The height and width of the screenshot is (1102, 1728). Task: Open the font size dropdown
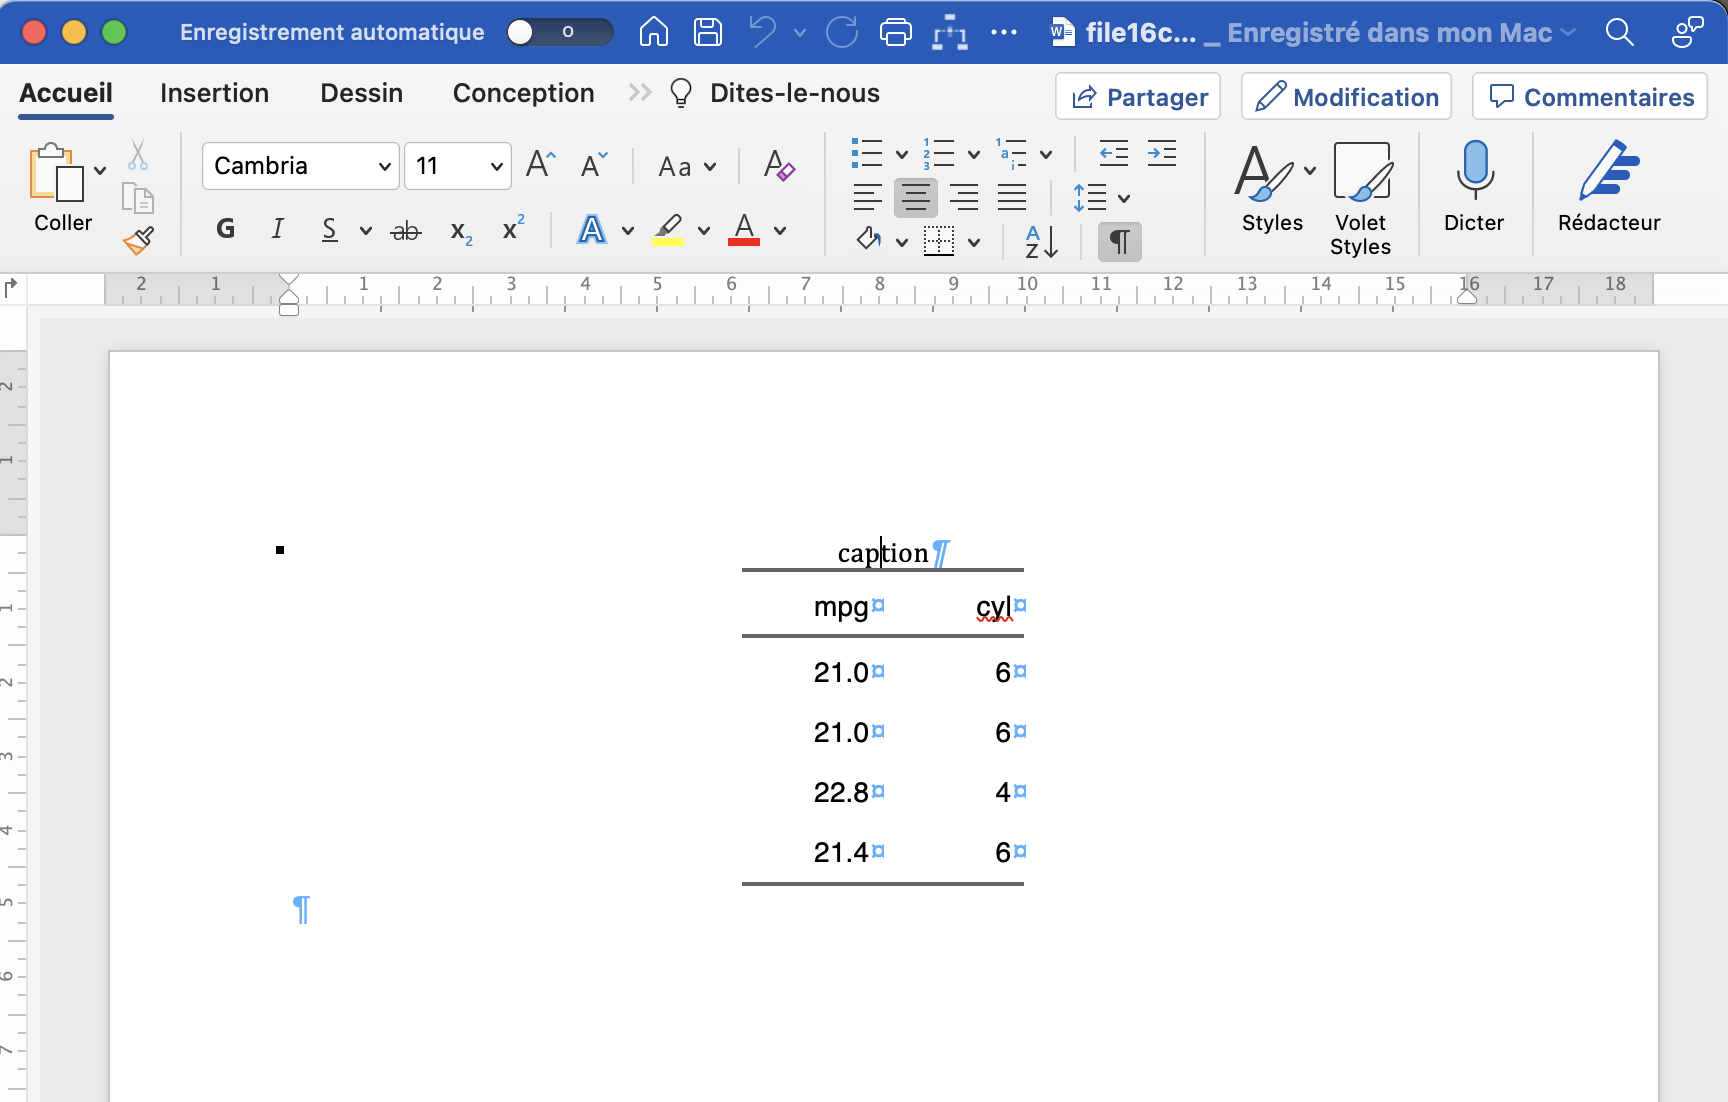(494, 166)
